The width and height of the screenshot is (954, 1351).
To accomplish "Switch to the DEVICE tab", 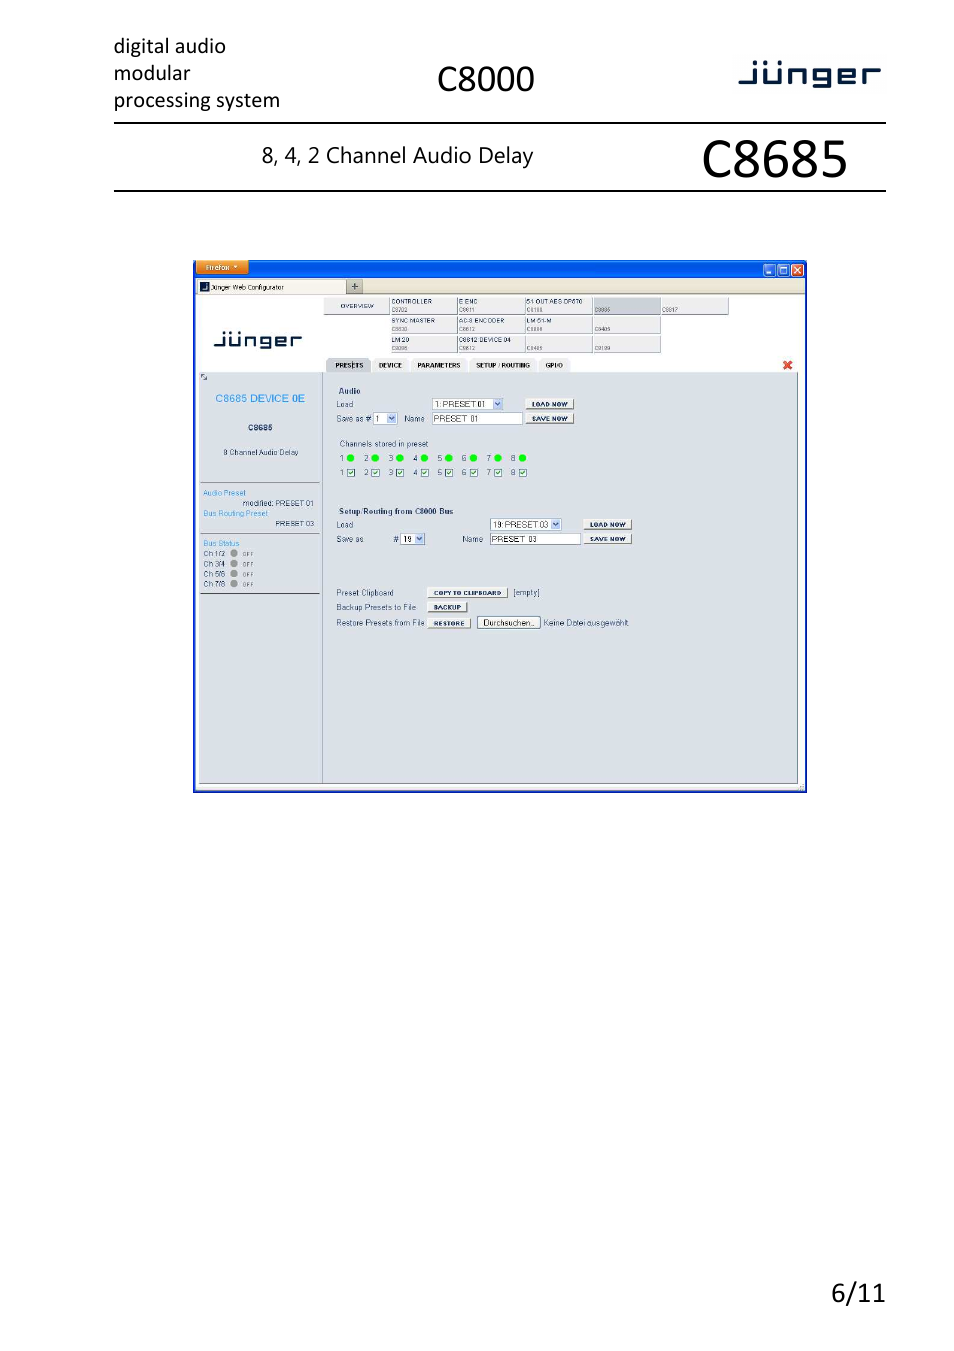I will coord(390,365).
